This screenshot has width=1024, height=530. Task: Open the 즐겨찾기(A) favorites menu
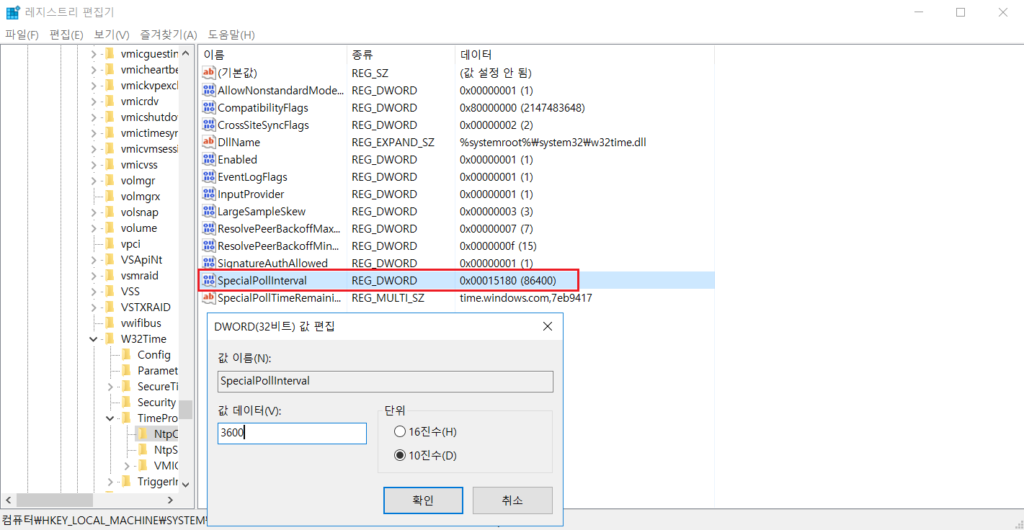168,35
